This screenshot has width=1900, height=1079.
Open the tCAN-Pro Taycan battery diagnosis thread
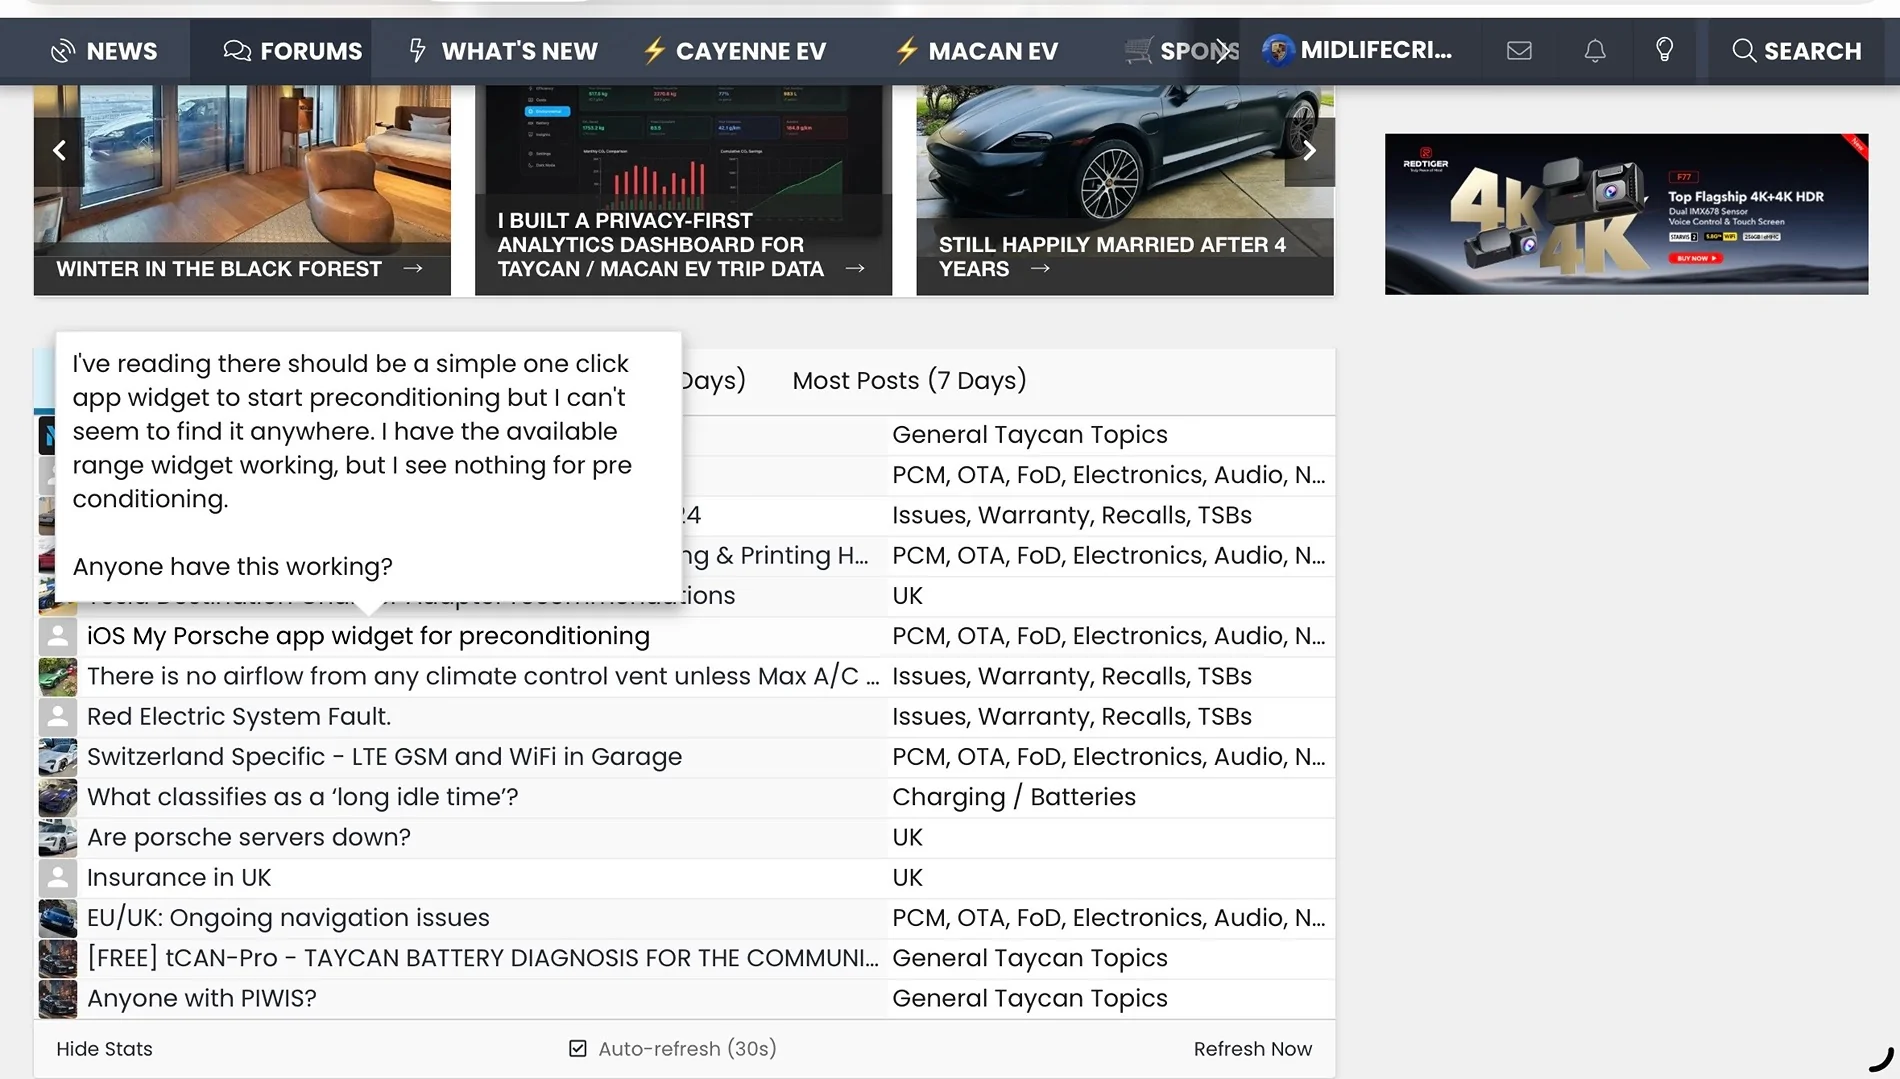pos(483,958)
